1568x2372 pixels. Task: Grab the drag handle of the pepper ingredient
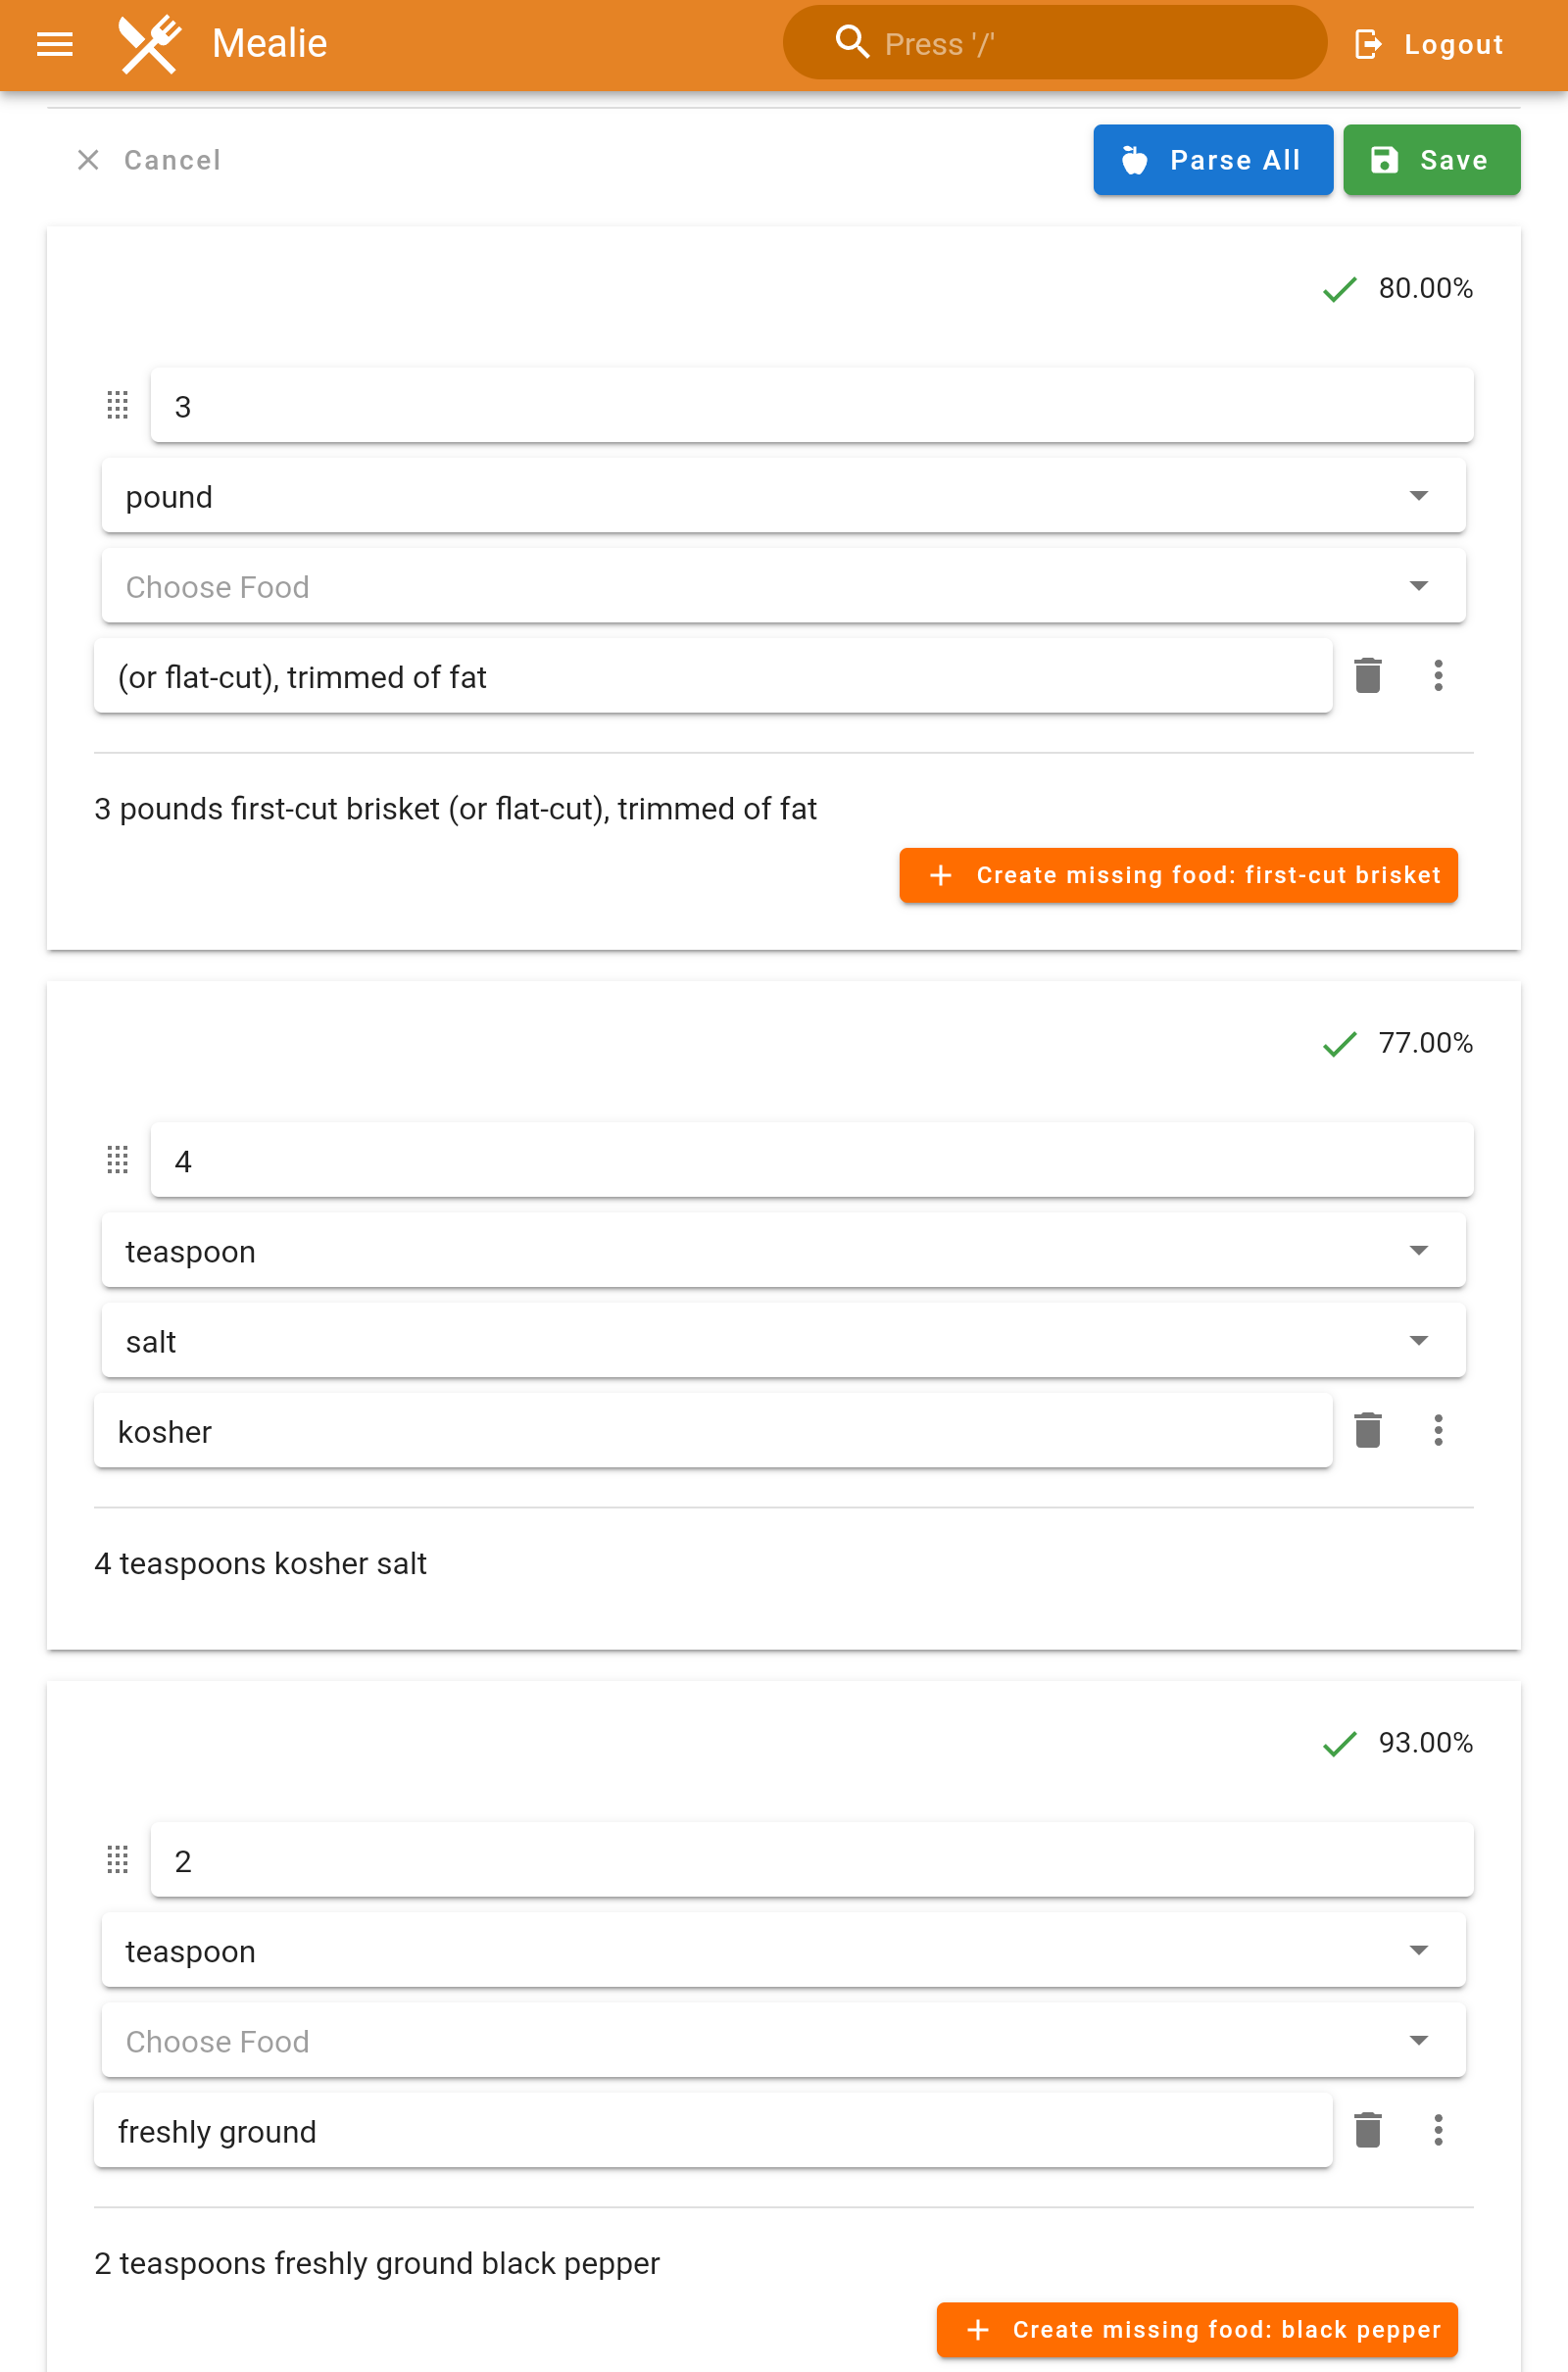tap(117, 1860)
